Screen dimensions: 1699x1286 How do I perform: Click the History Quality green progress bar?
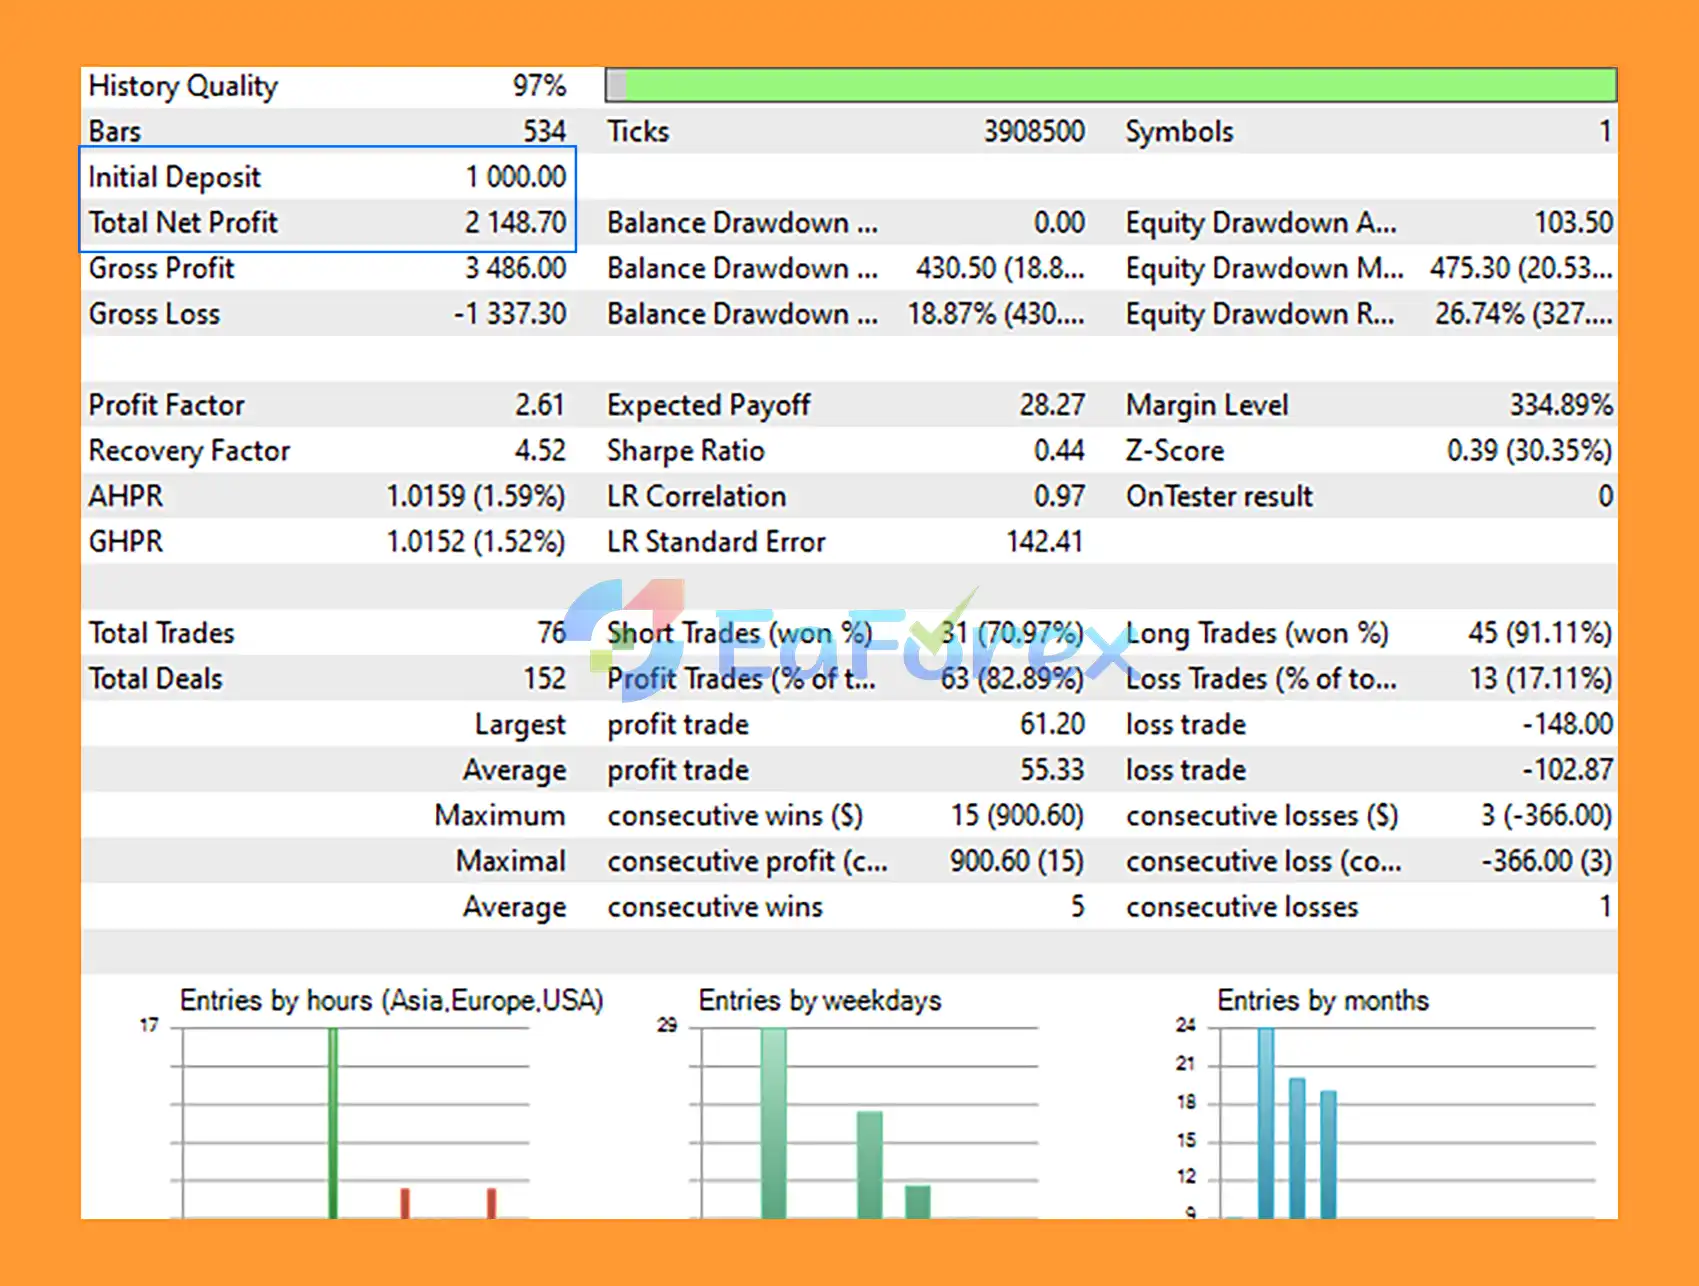click(x=1111, y=85)
